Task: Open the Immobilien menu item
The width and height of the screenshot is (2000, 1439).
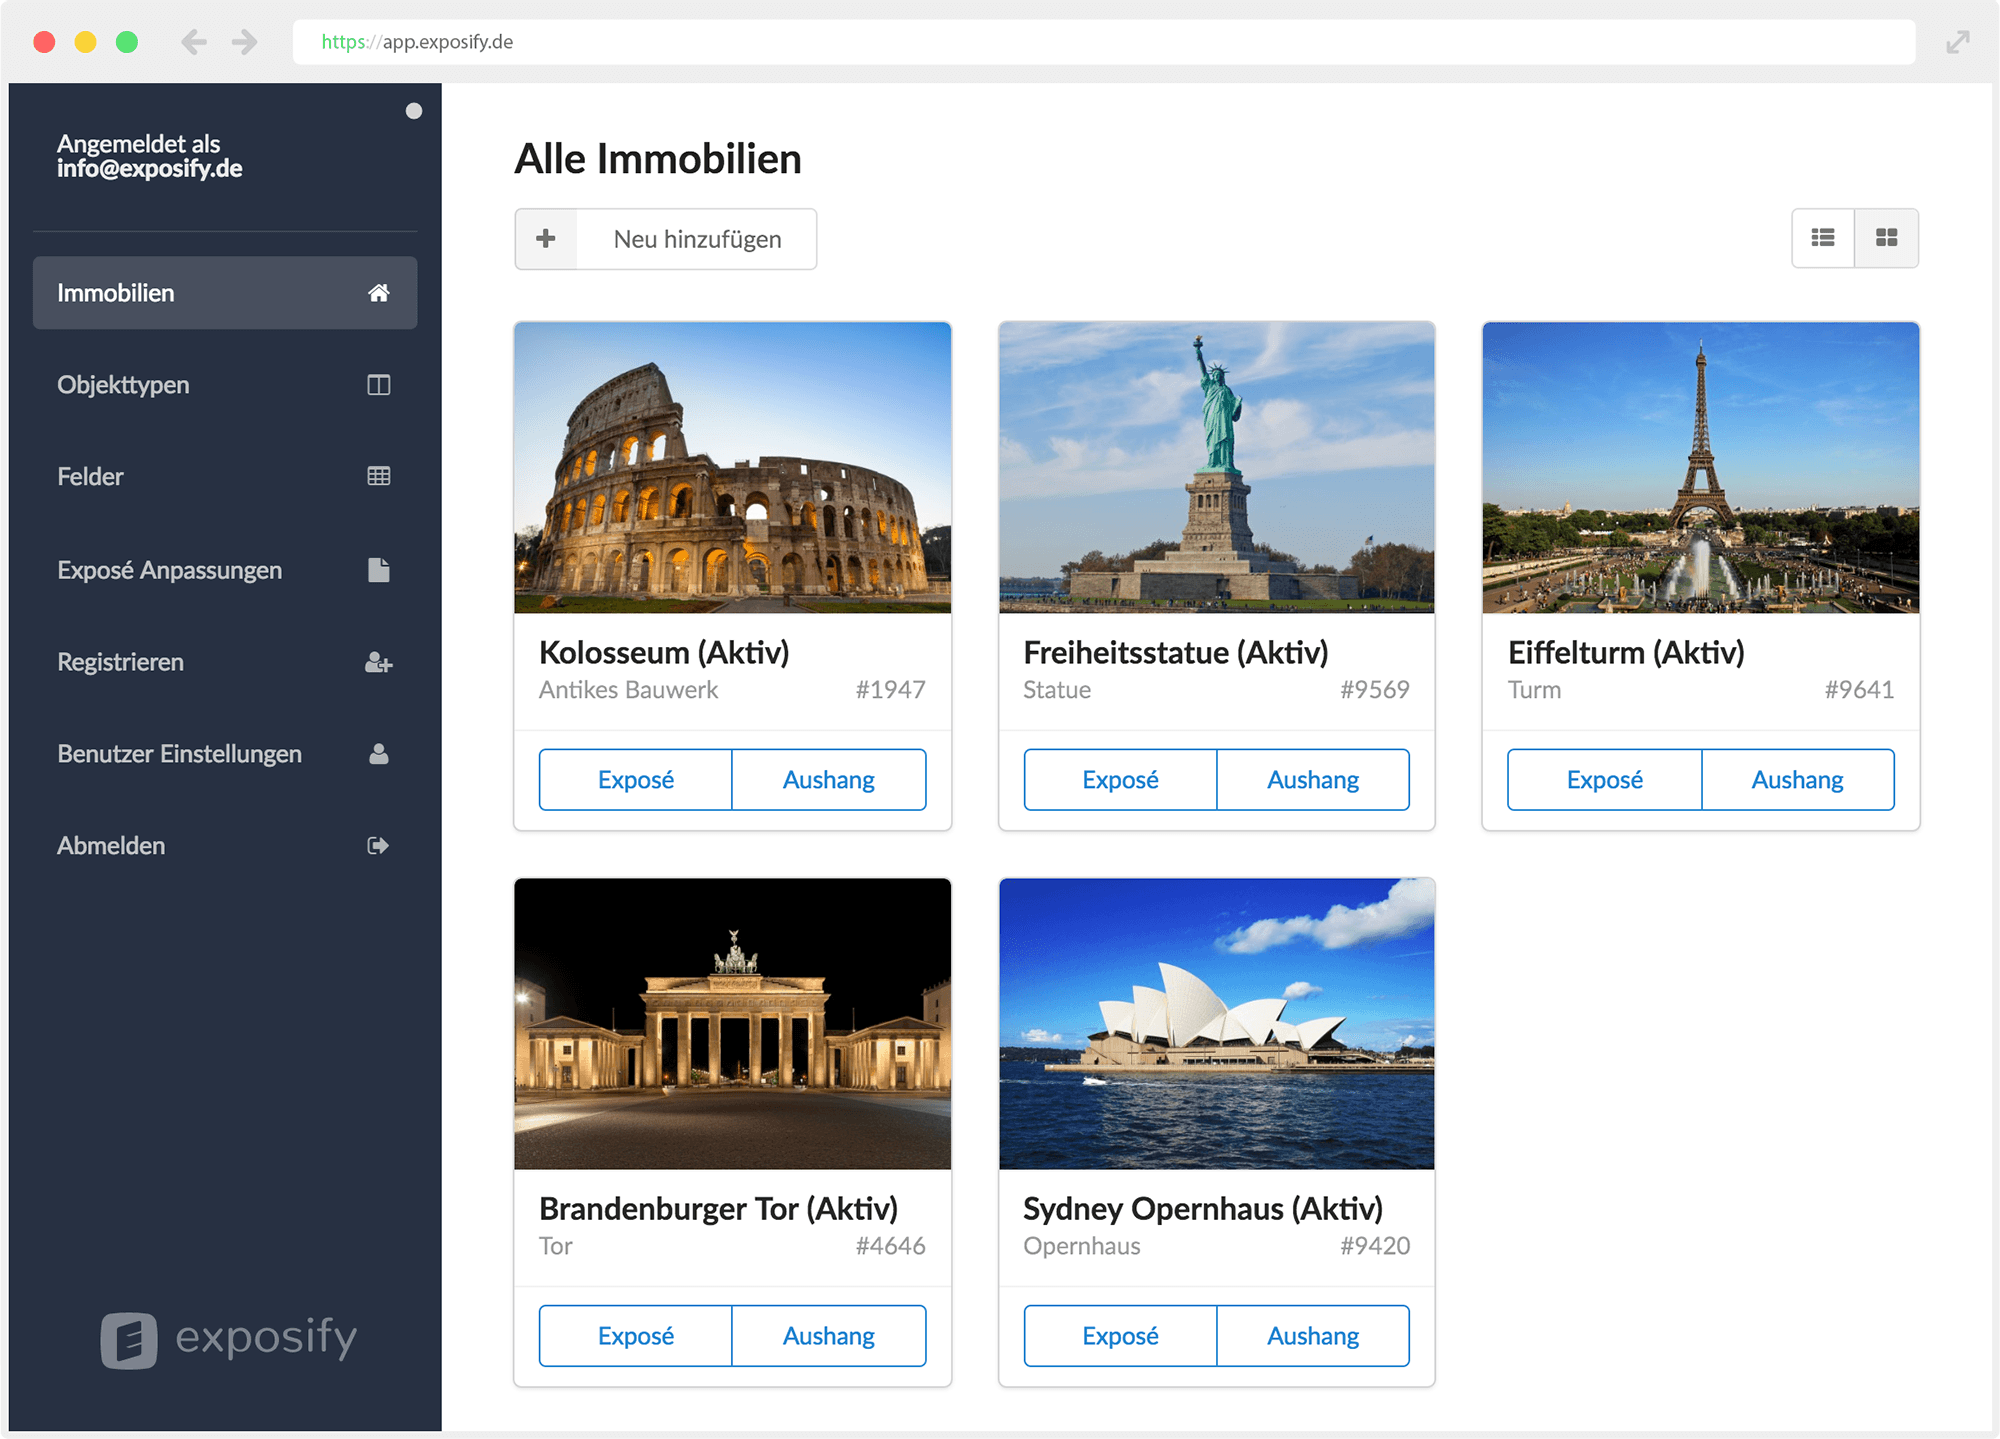Action: [x=225, y=293]
